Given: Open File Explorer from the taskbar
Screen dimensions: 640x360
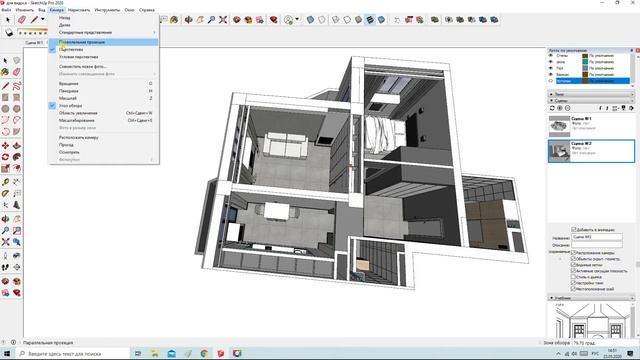Looking at the screenshot, I should (155, 353).
